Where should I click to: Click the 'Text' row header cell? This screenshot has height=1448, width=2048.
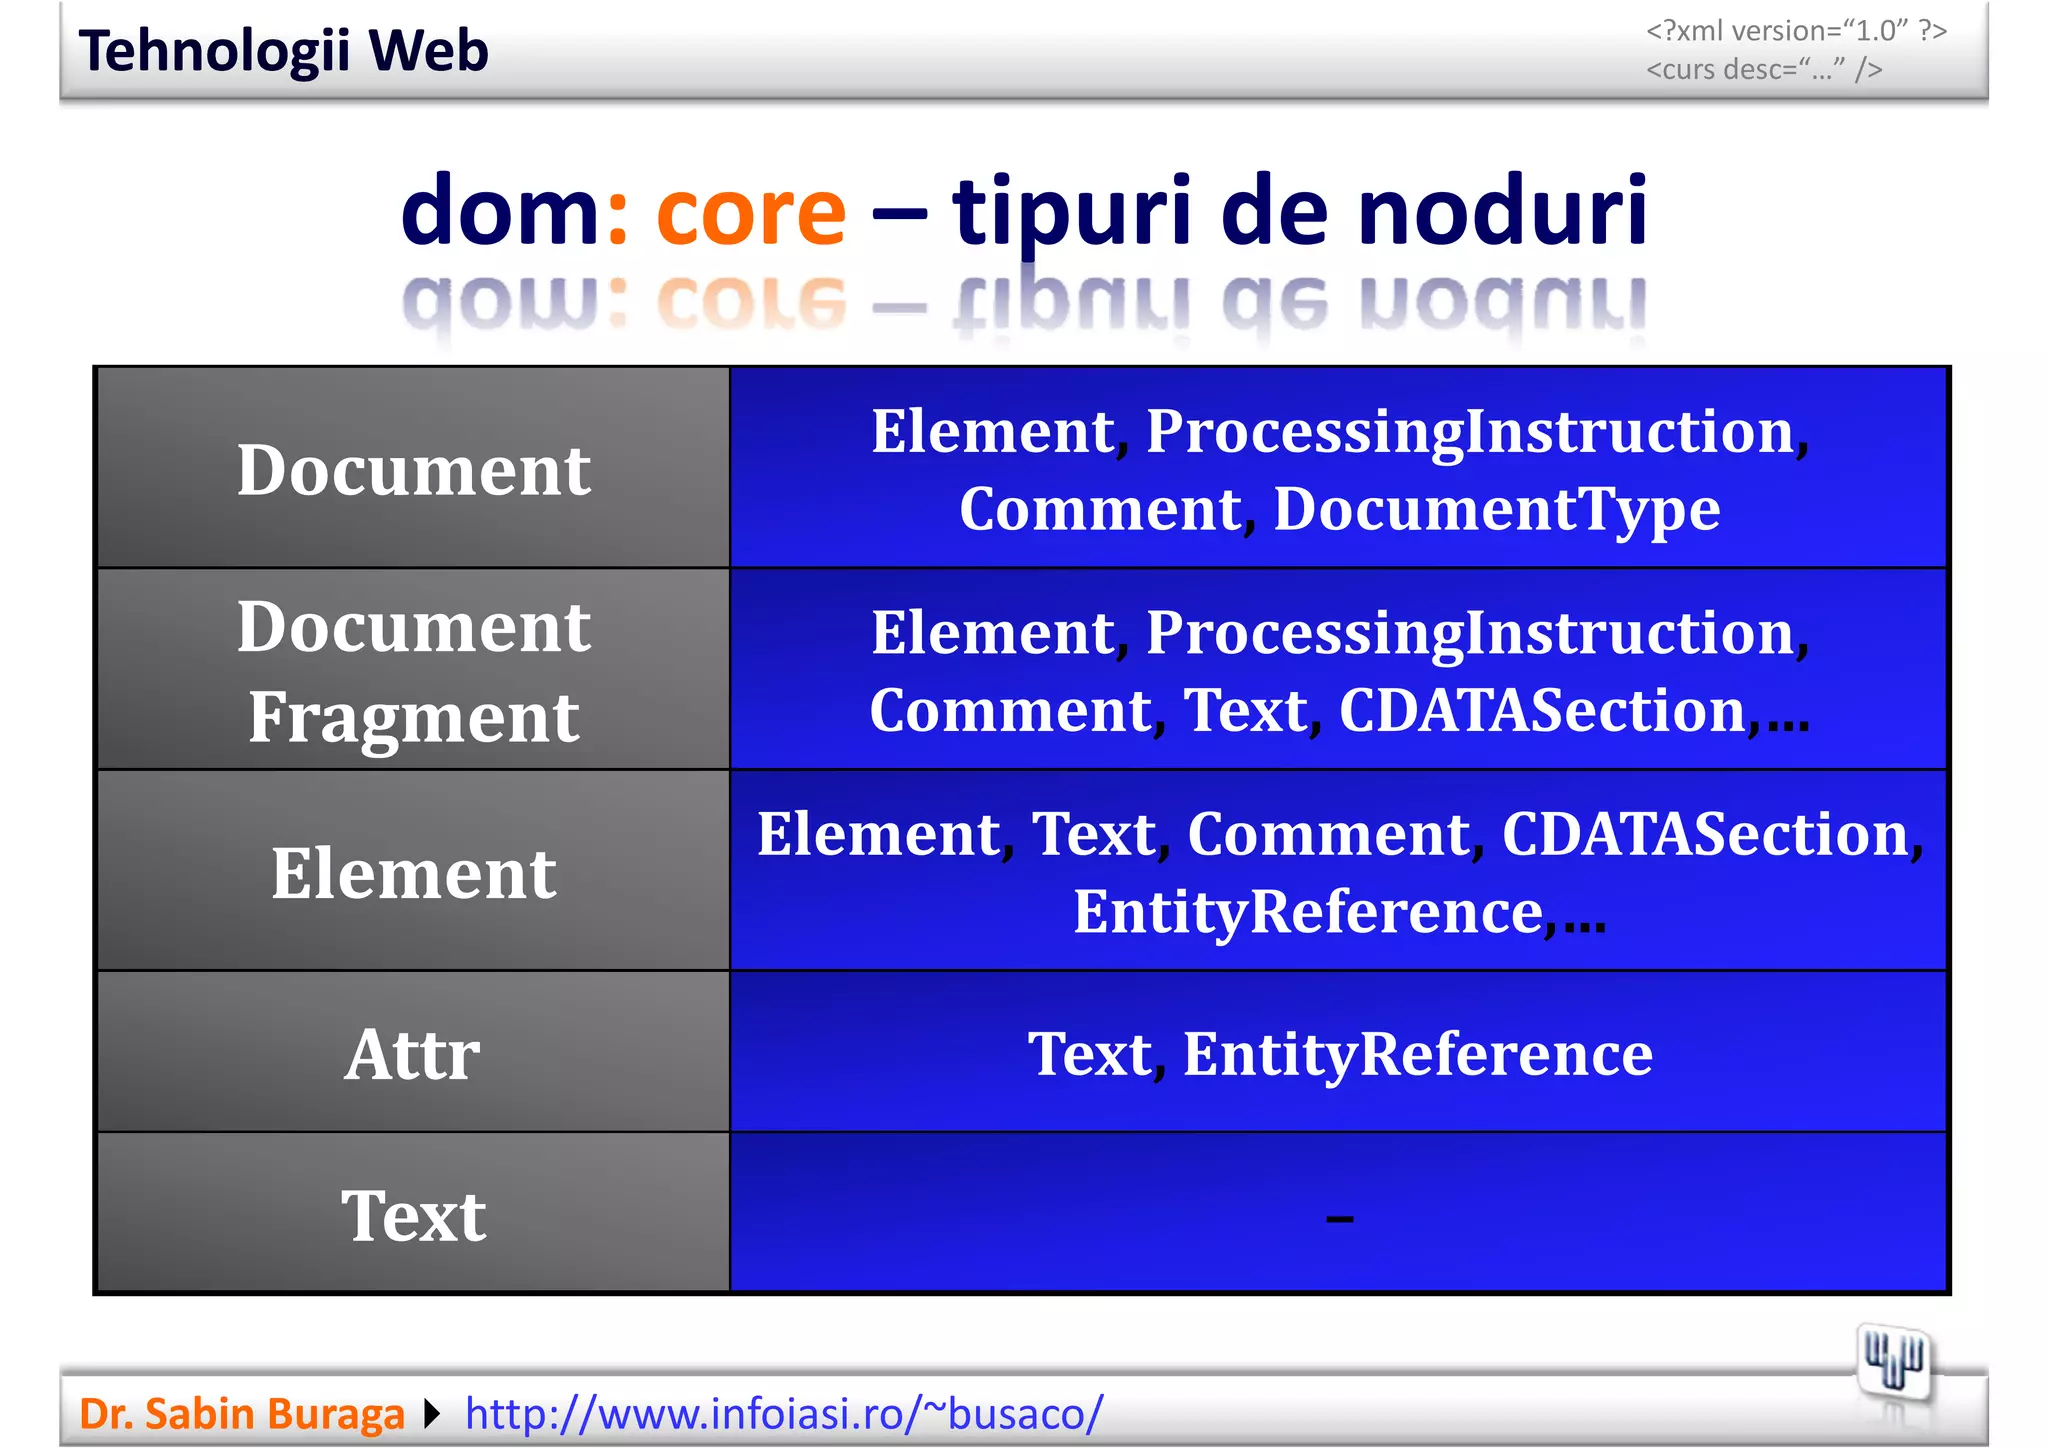pyautogui.click(x=413, y=1213)
